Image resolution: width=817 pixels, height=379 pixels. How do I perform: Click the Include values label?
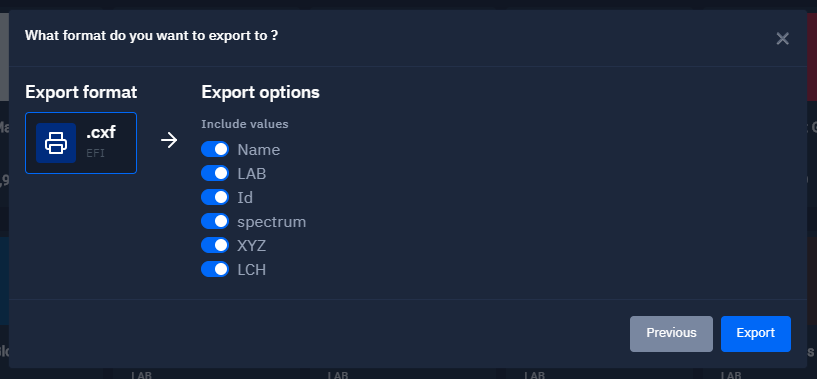coord(244,124)
